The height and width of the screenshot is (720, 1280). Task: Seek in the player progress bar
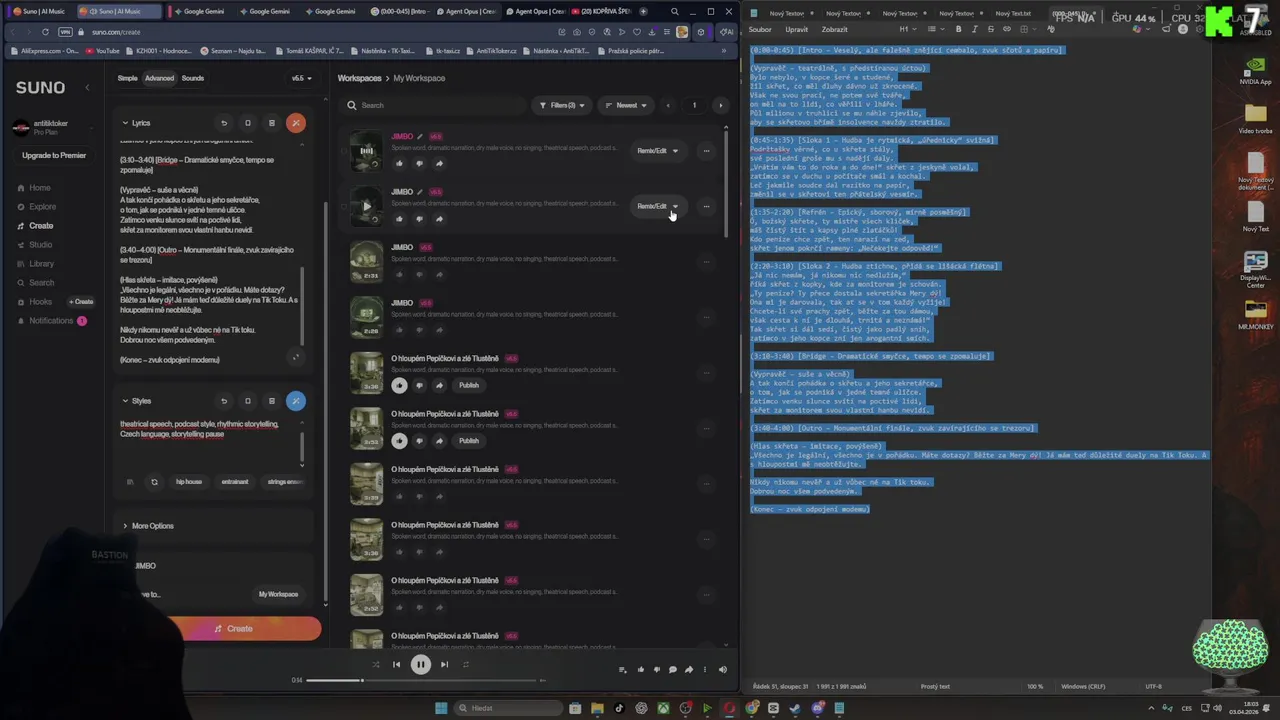point(423,681)
